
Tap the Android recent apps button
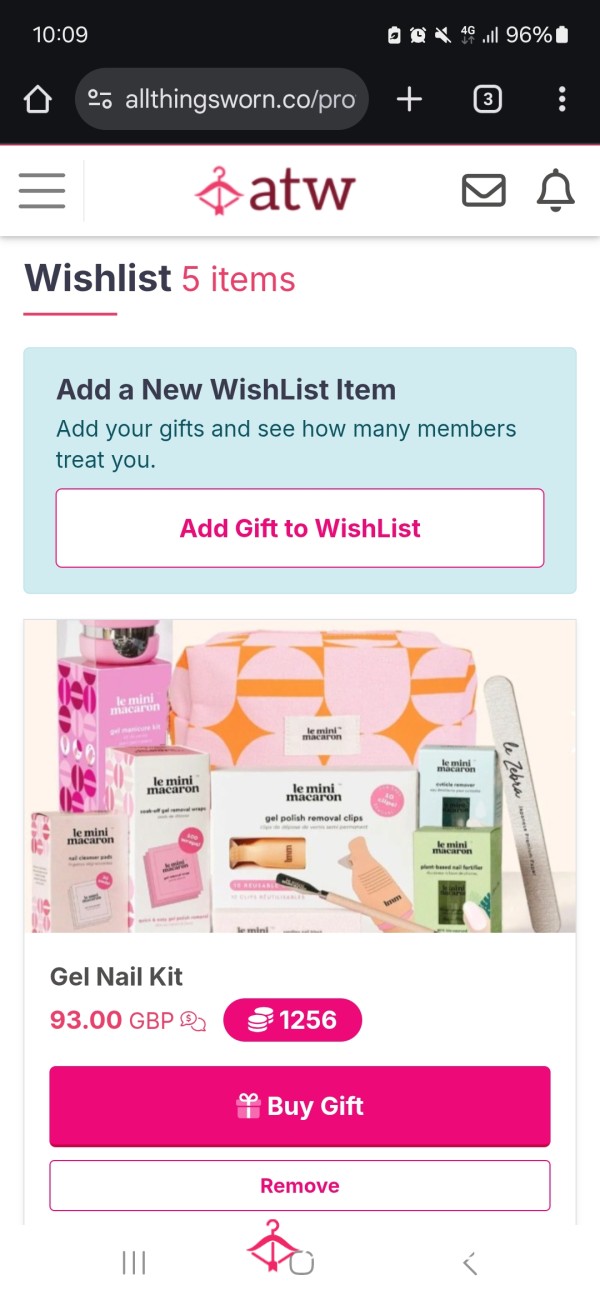133,1263
